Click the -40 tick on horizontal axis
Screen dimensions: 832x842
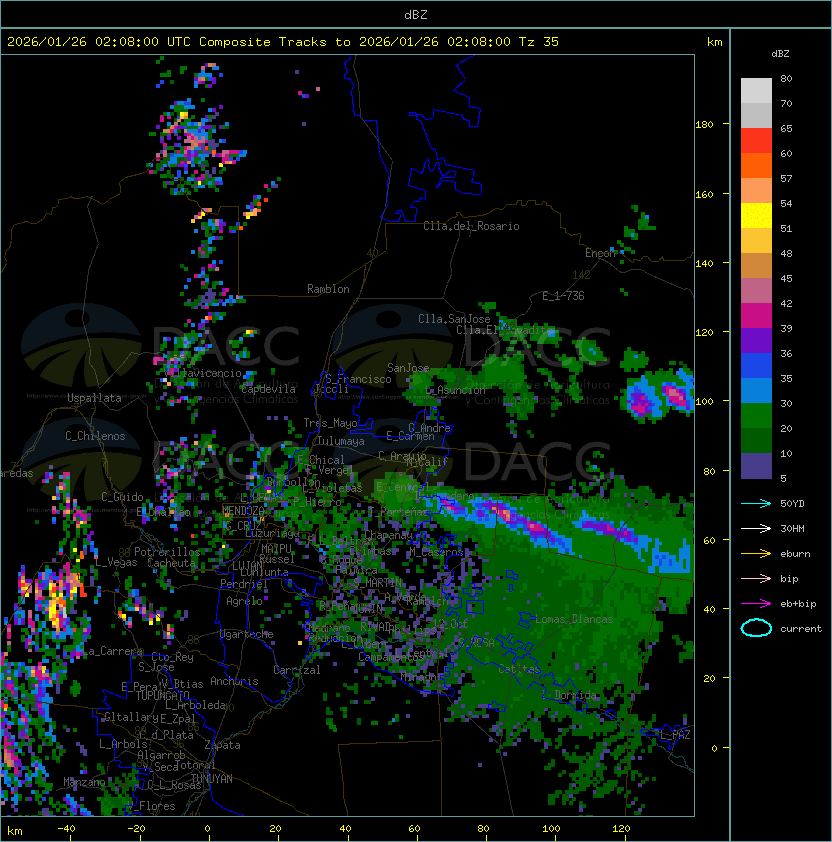pos(66,829)
